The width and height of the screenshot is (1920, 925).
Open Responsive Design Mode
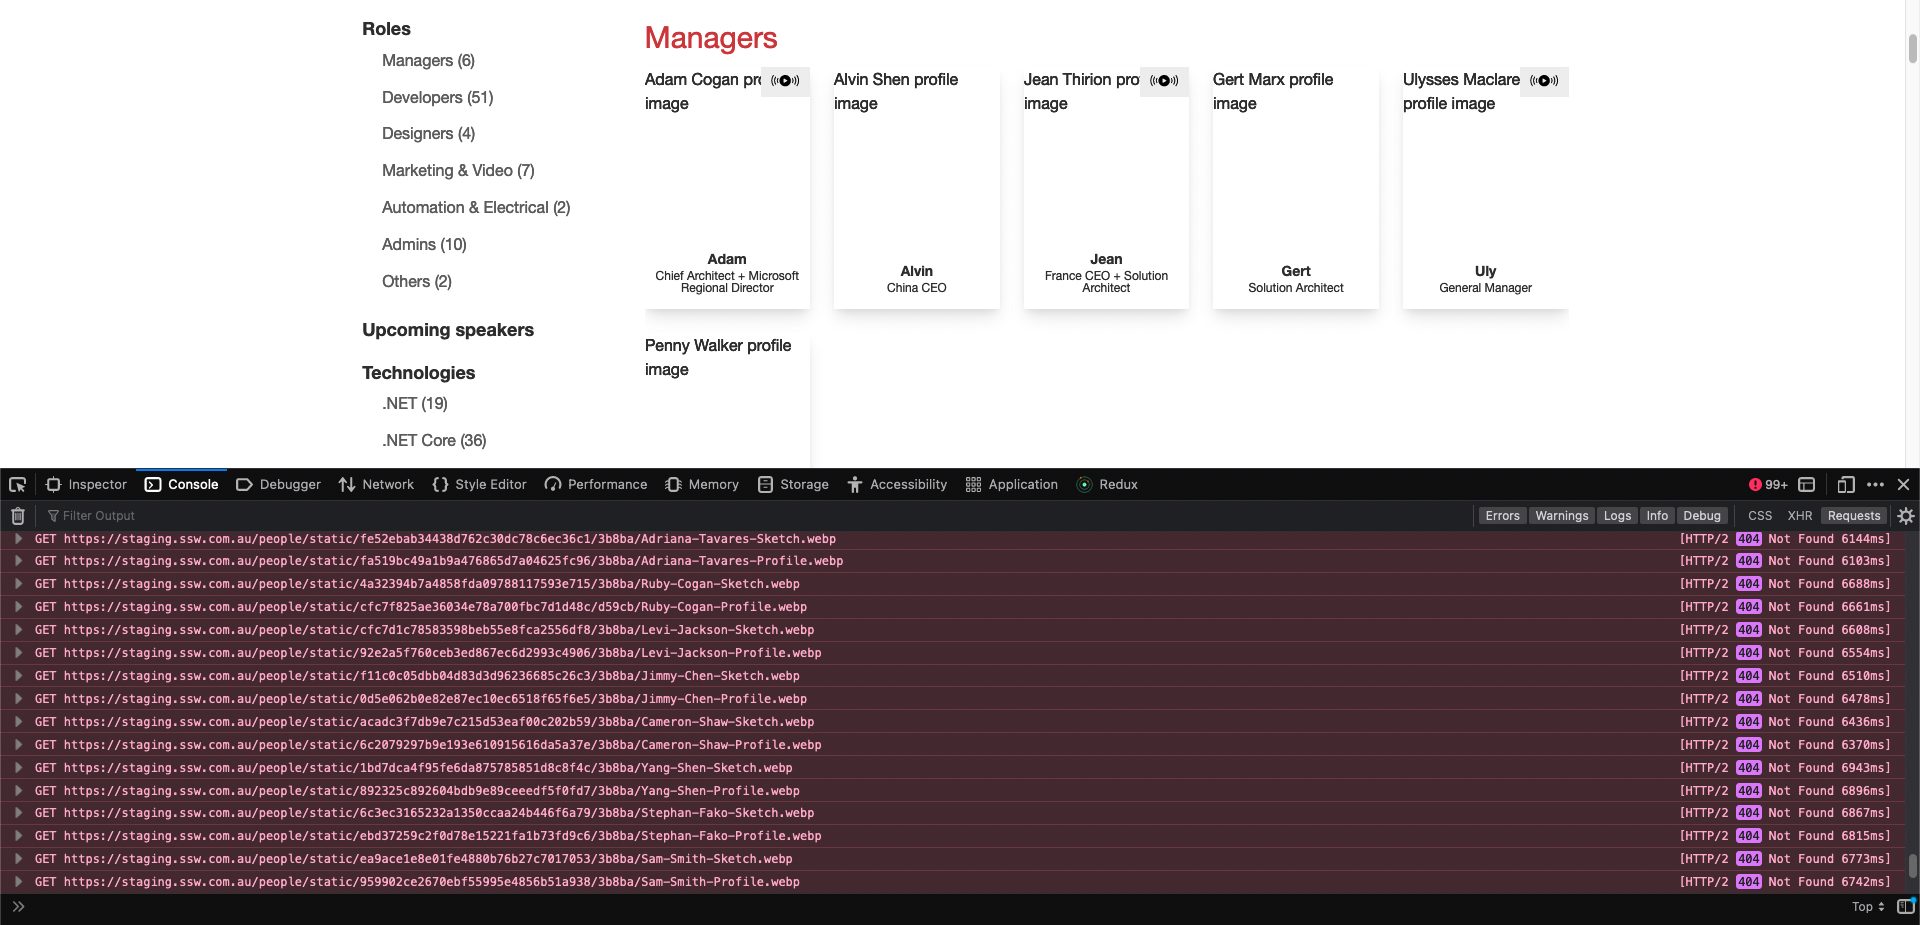(x=1845, y=484)
